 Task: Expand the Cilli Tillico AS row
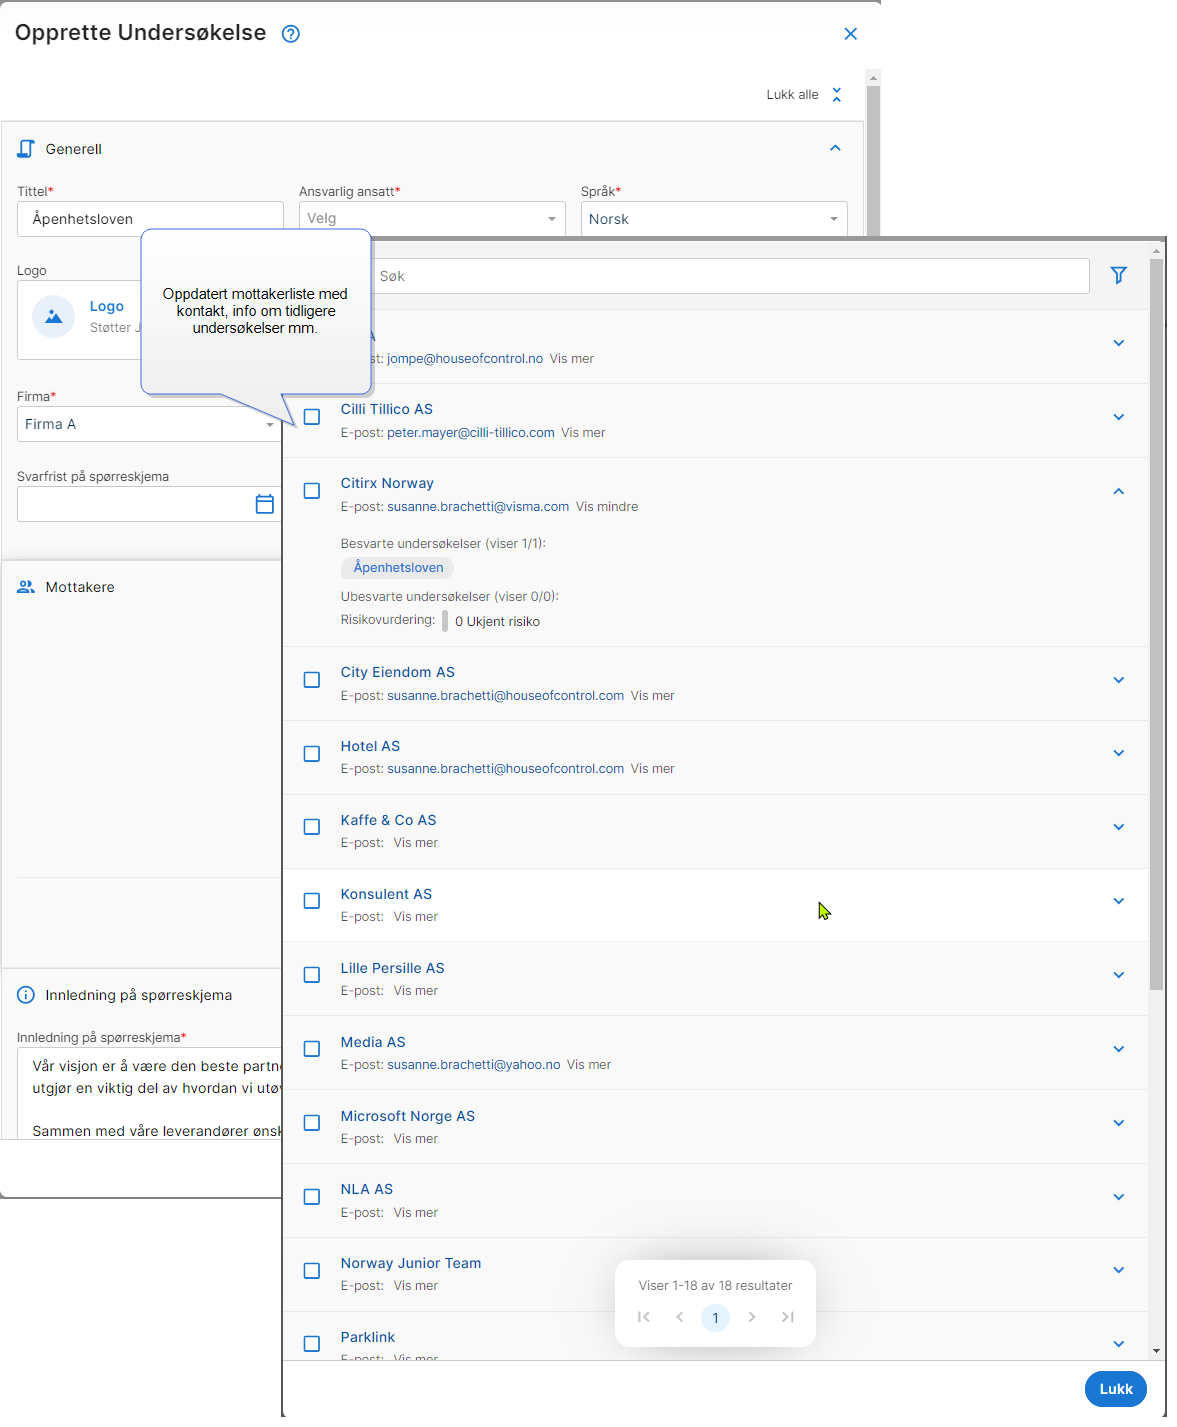[1119, 417]
